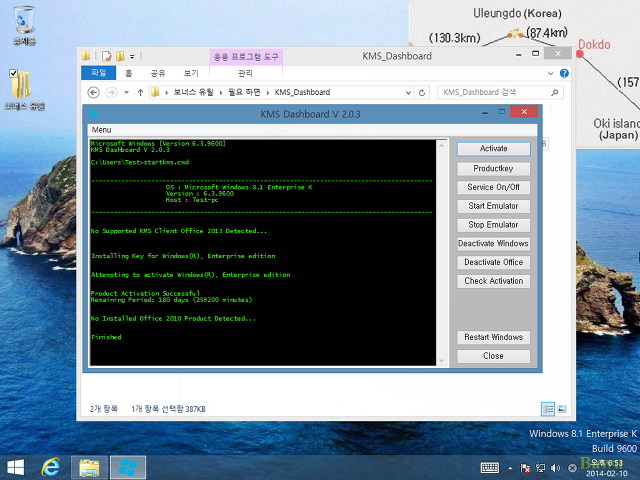Click KMS Dashboard title bar icon
Image resolution: width=640 pixels, height=480 pixels.
point(93,114)
